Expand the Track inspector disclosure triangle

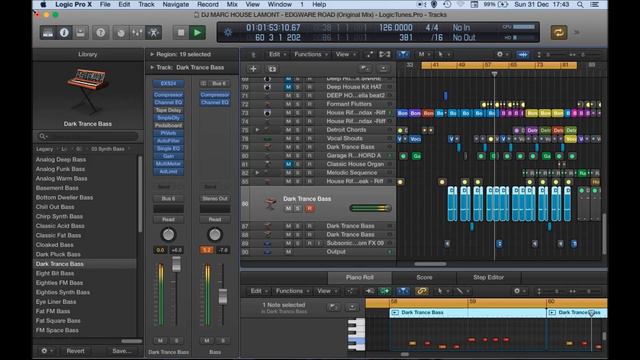pyautogui.click(x=152, y=67)
